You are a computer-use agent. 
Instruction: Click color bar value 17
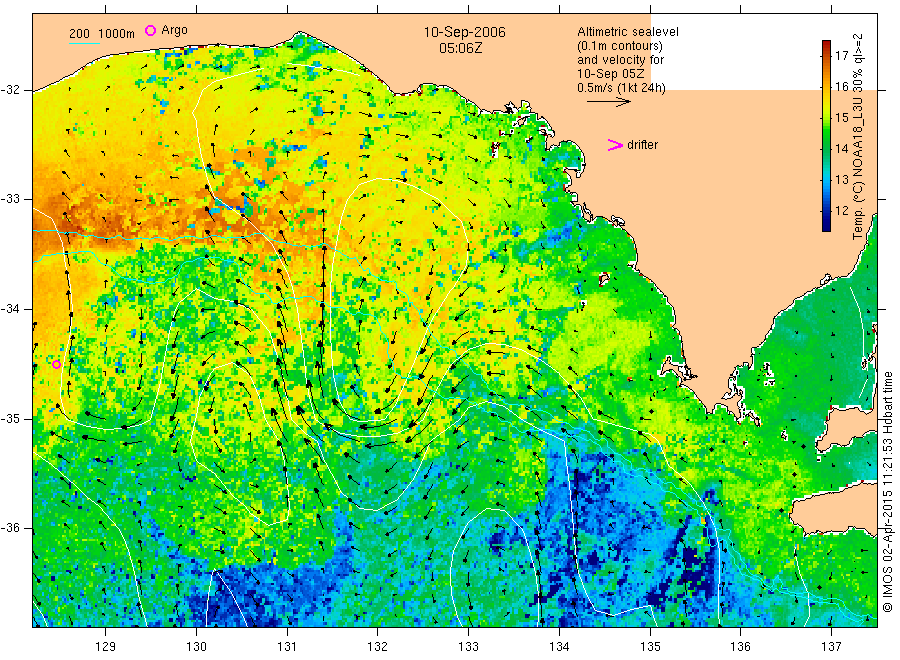click(x=841, y=56)
